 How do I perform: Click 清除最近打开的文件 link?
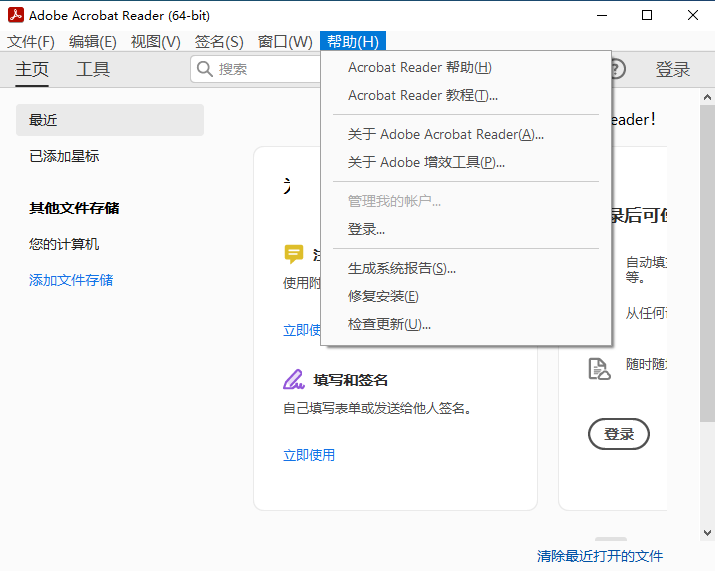(x=600, y=556)
